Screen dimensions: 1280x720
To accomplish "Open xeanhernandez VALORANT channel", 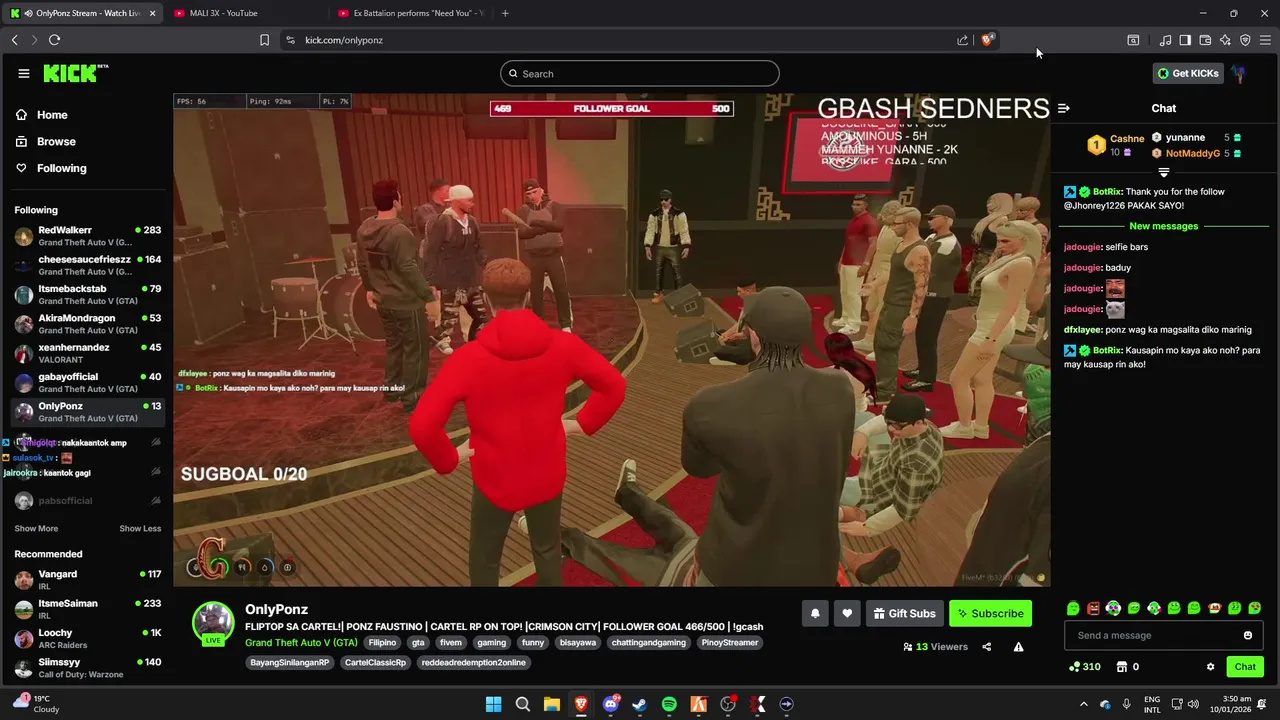I will (x=88, y=353).
